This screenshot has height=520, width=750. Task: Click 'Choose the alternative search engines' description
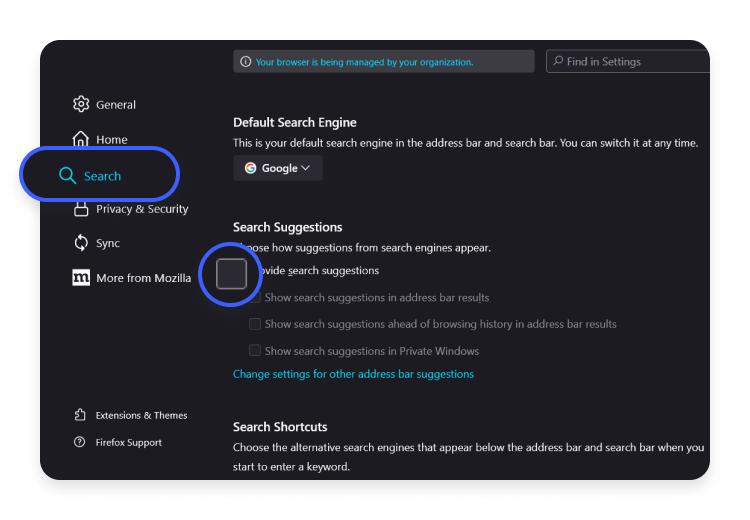[468, 457]
